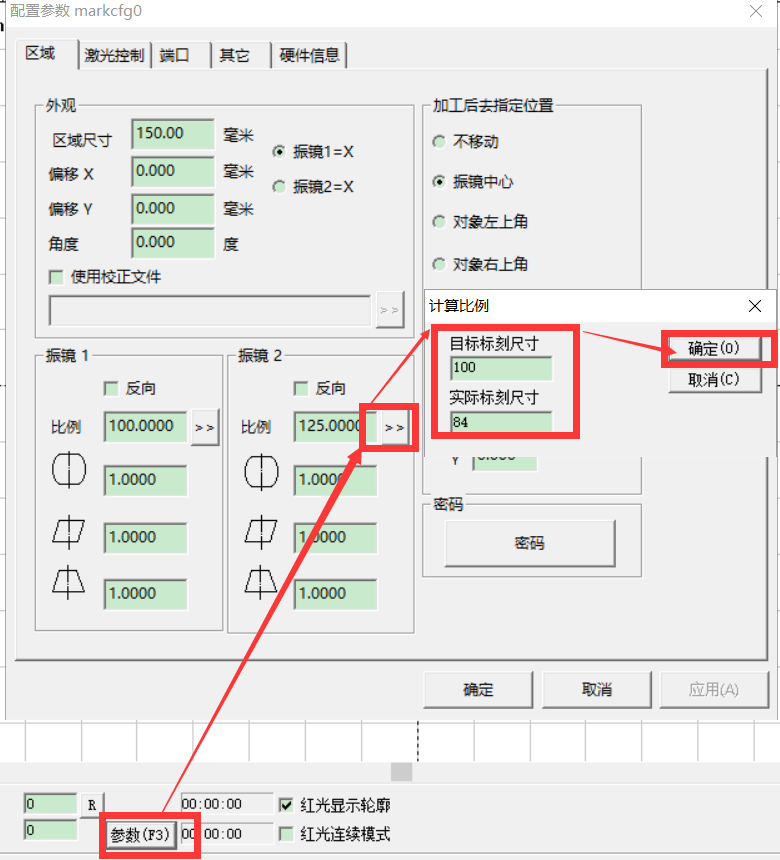
Task: Close the 计算比例 dialog
Action: click(755, 306)
